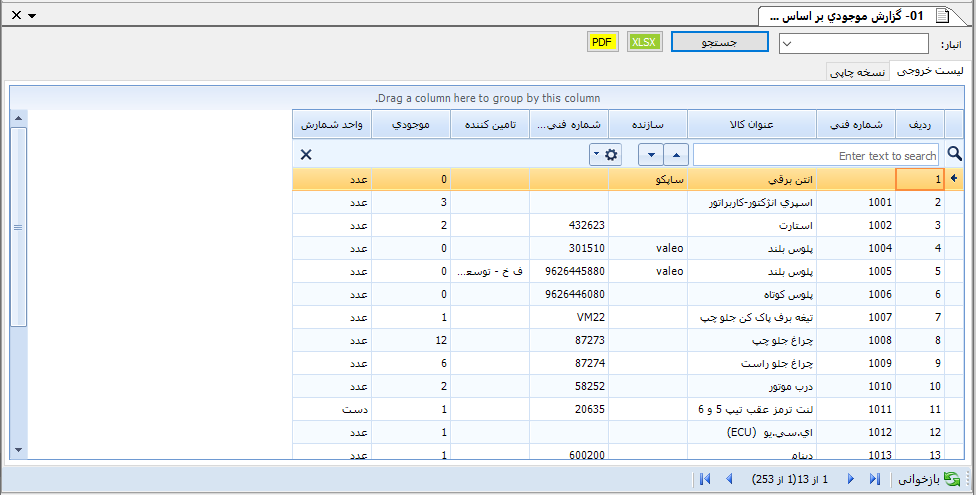976x495 pixels.
Task: Click the 87274 cell
Action: pos(569,364)
